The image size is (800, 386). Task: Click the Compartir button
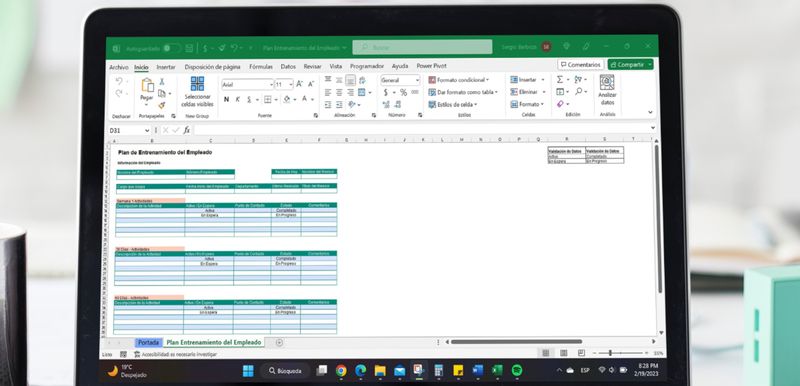pos(630,65)
